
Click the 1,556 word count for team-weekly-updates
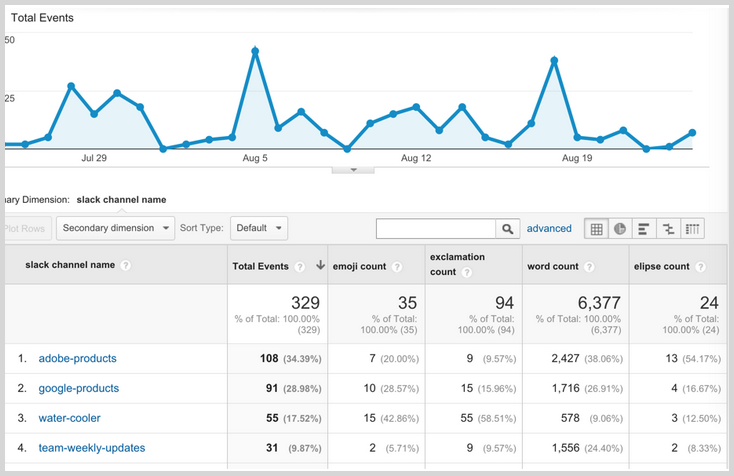(x=565, y=448)
